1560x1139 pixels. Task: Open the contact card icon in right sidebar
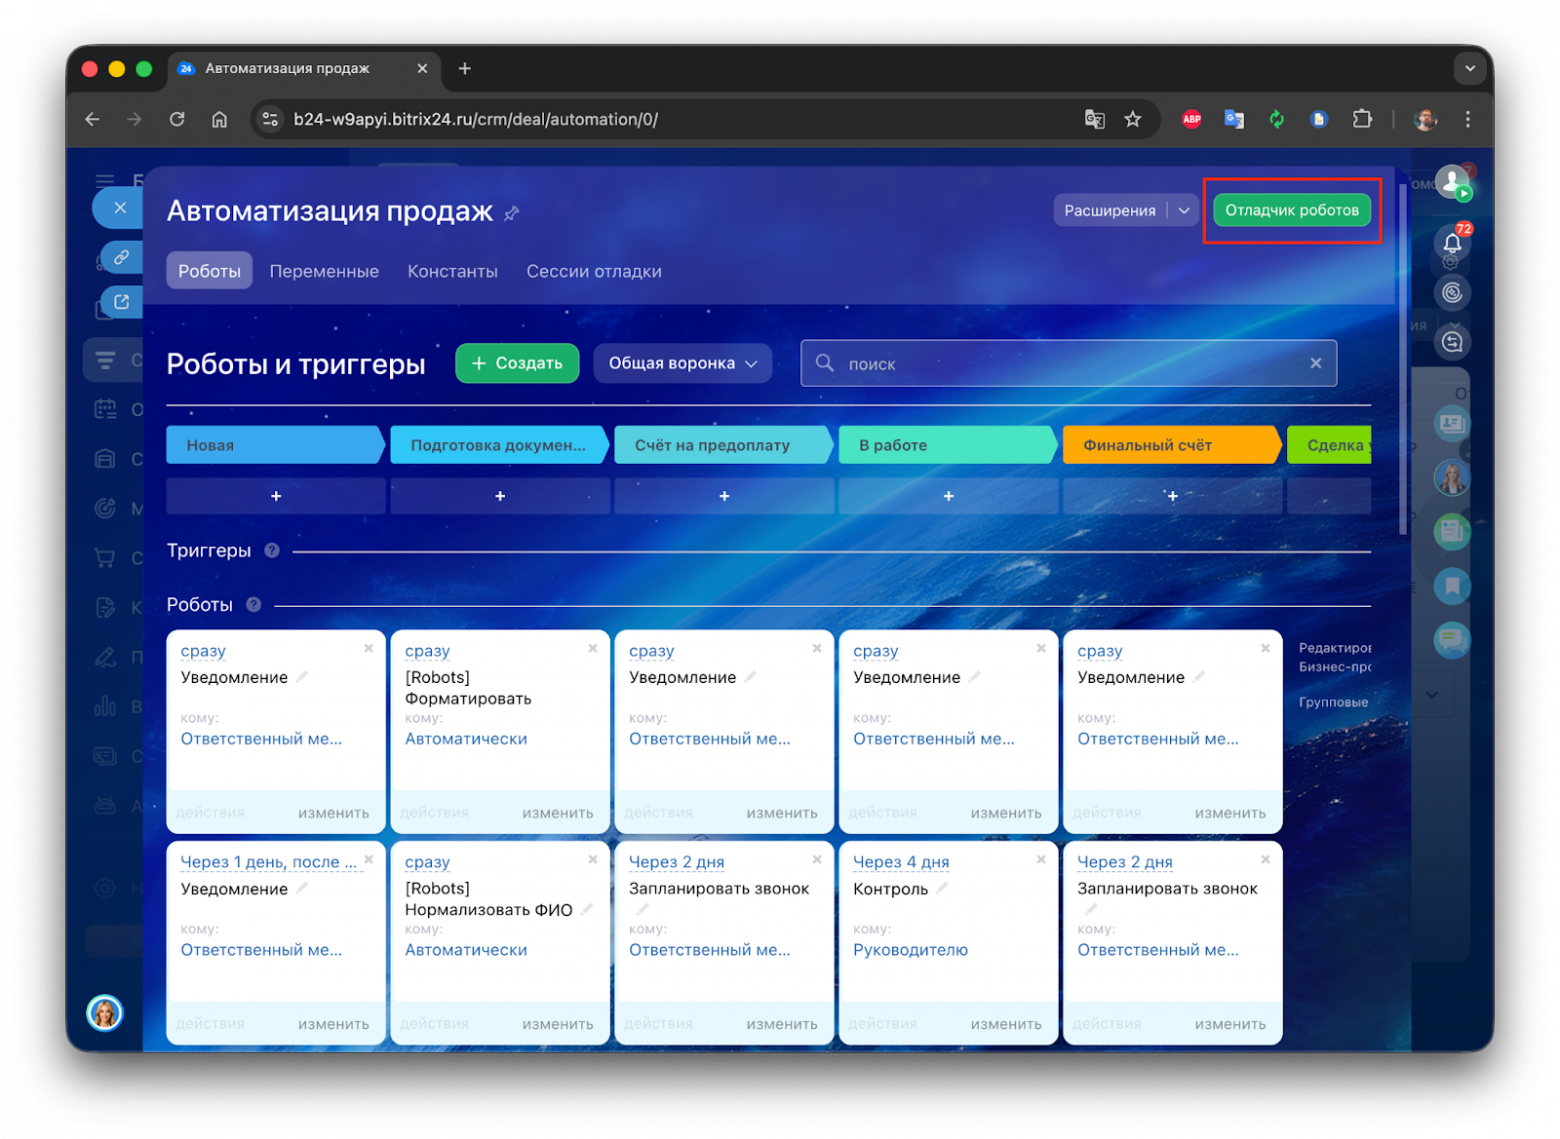coord(1452,424)
